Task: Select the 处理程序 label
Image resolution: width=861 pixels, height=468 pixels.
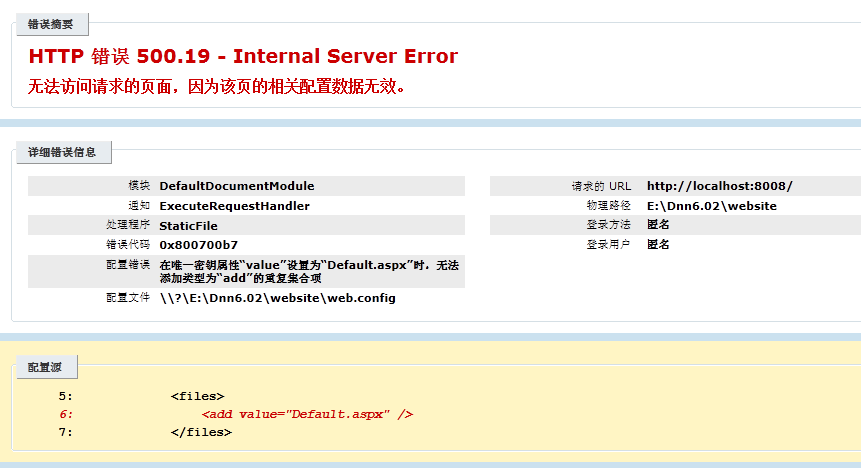Action: point(128,225)
